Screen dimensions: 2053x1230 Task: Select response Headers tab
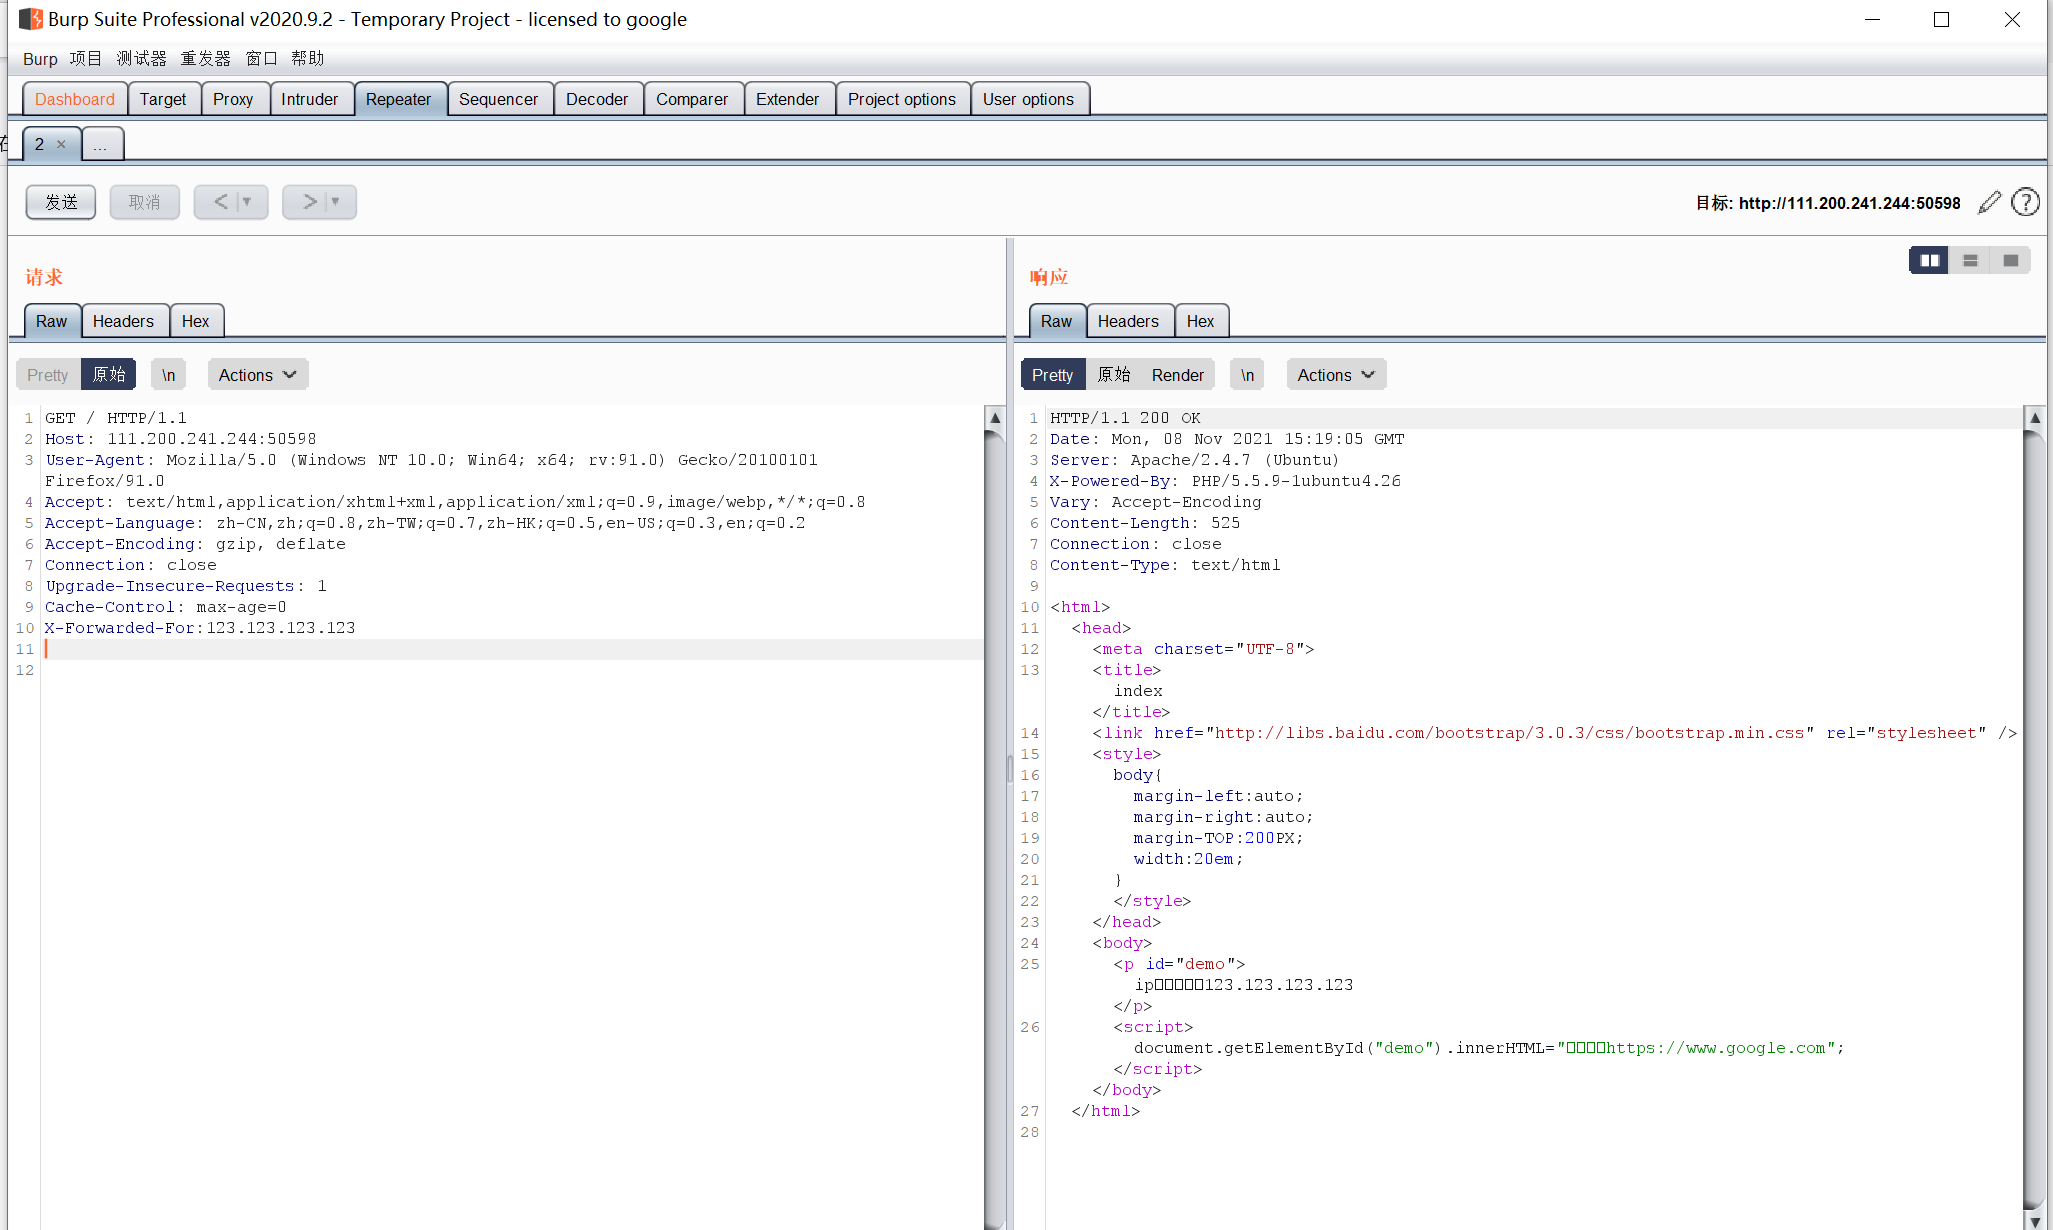[x=1129, y=321]
